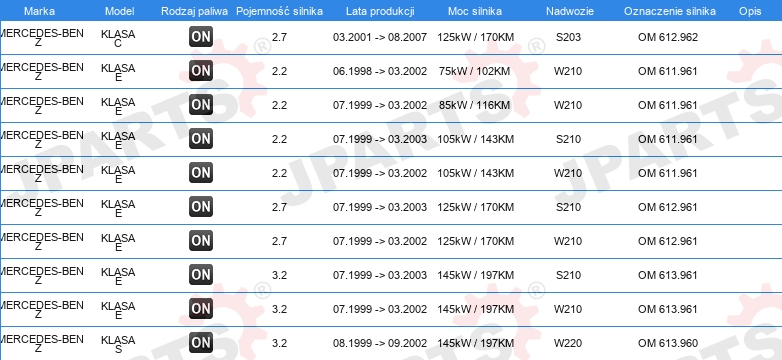
Task: Click the ON fuel icon in the KLASA S row
Action: pos(201,343)
